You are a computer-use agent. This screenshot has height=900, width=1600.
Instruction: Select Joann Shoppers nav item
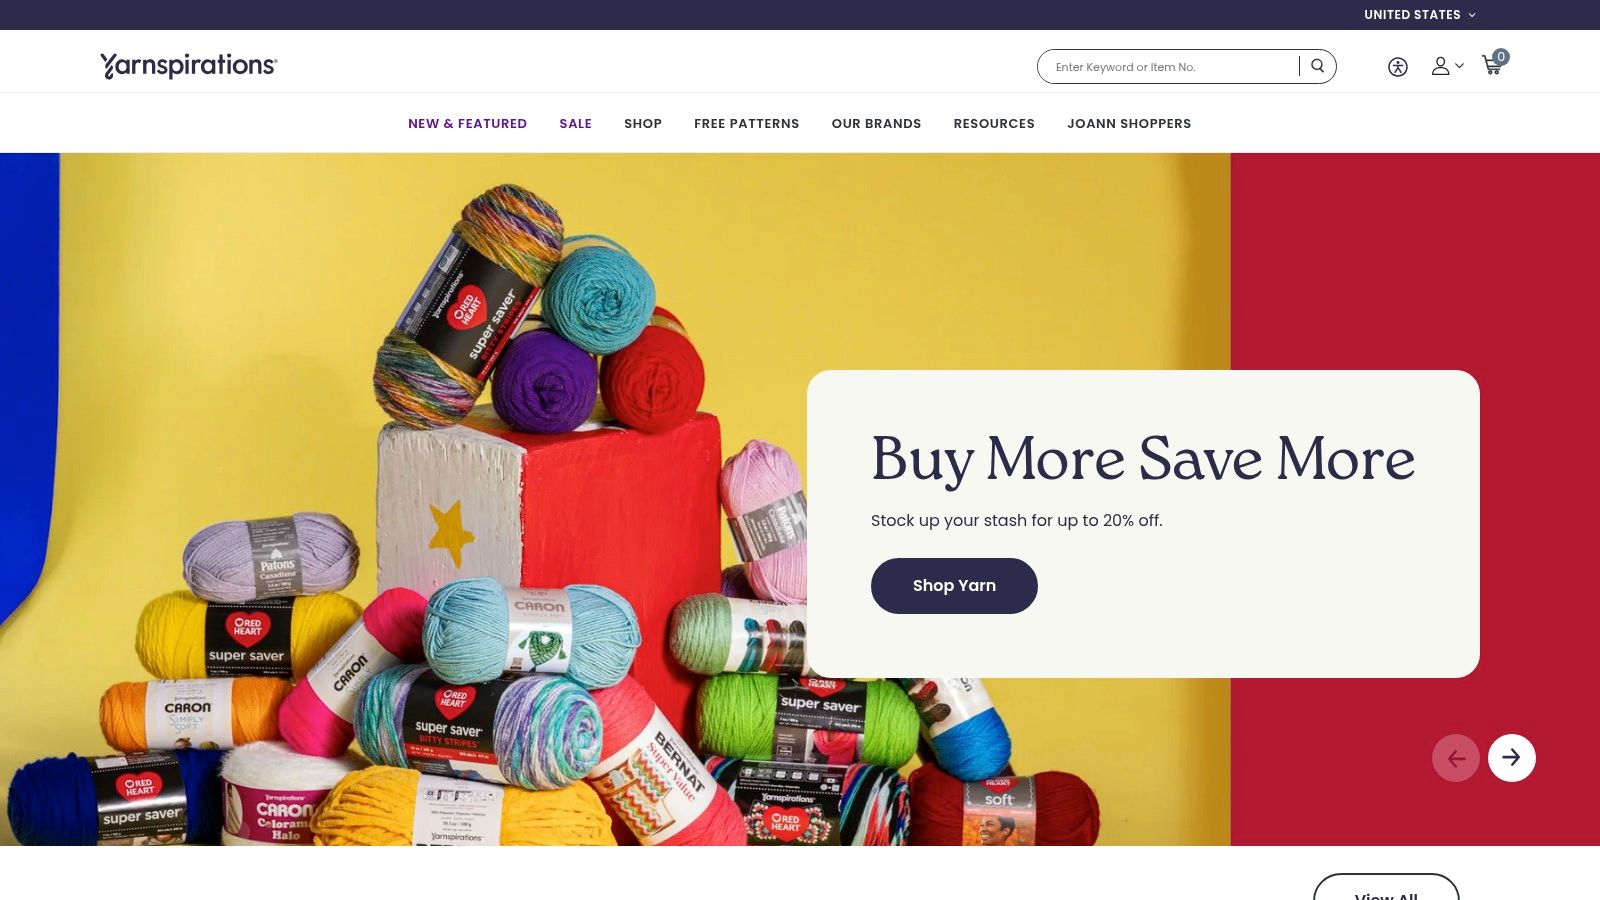tap(1129, 123)
